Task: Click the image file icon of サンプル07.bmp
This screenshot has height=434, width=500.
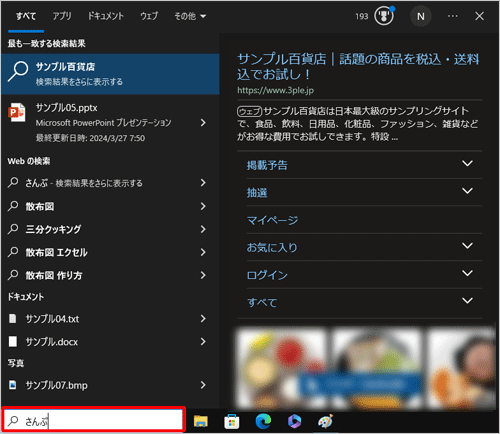Action: [13, 385]
